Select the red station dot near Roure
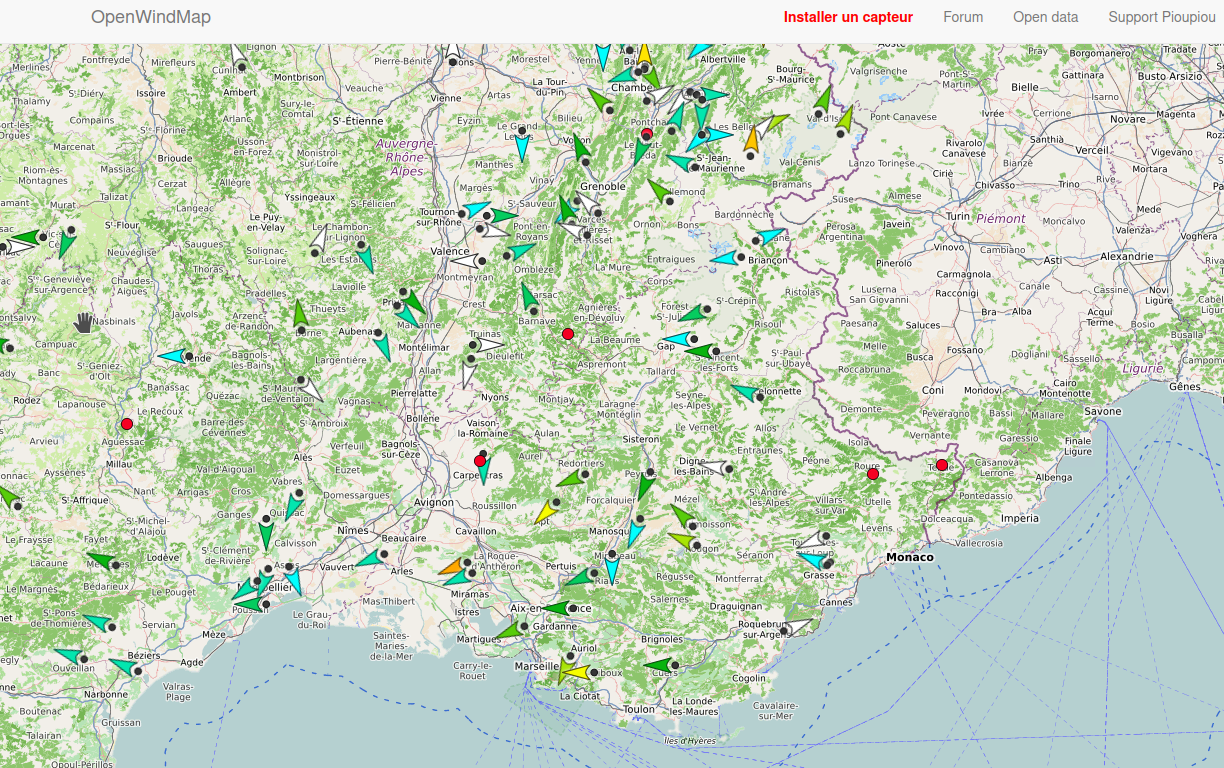 tap(873, 474)
